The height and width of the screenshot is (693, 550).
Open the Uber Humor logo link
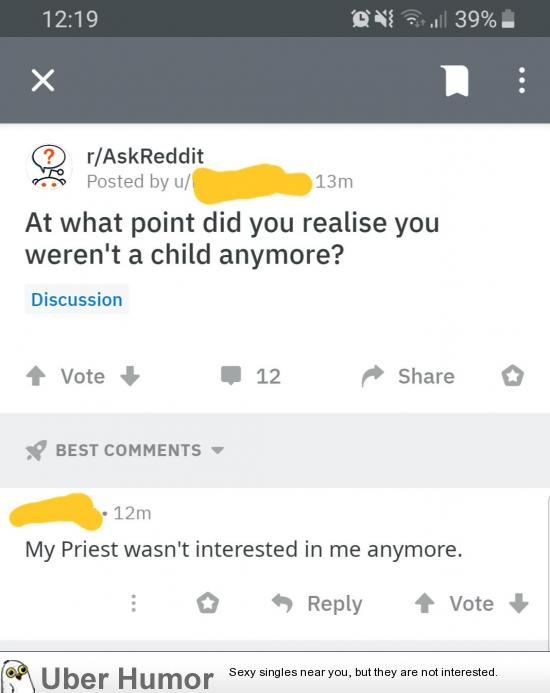pos(108,676)
